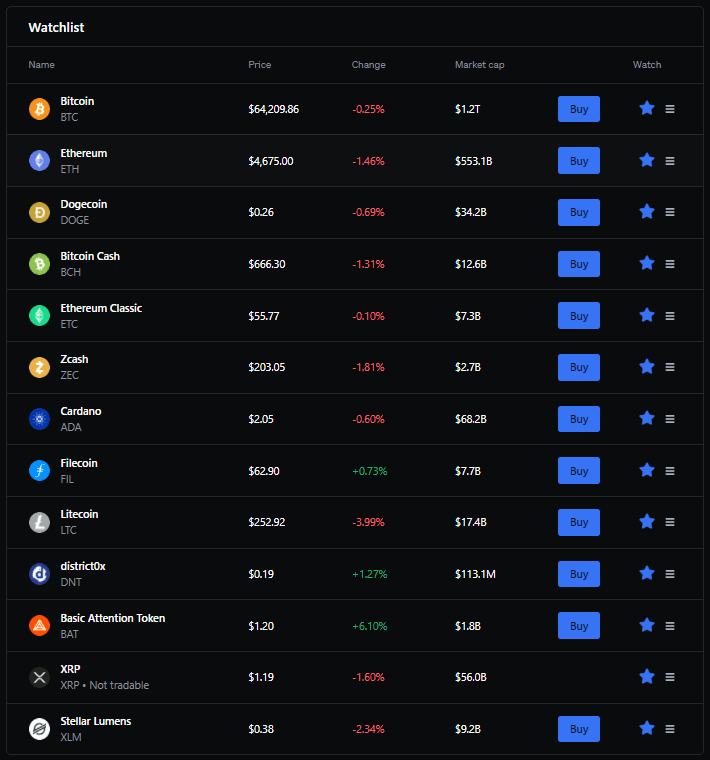Click the Basic Attention Token logo icon
The image size is (710, 760).
tap(39, 626)
